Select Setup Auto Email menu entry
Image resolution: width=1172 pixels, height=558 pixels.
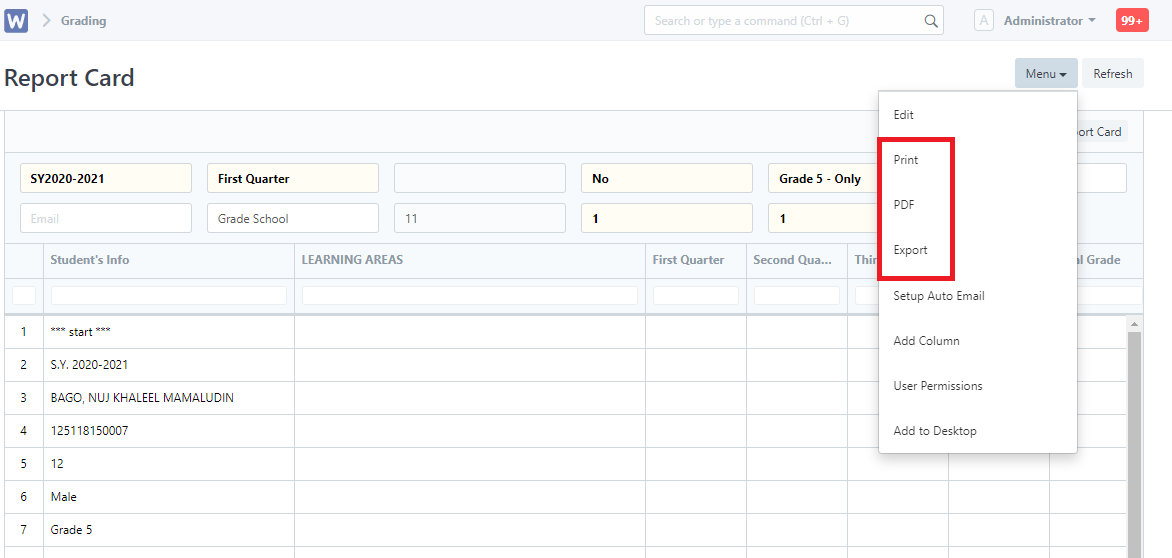978,296
